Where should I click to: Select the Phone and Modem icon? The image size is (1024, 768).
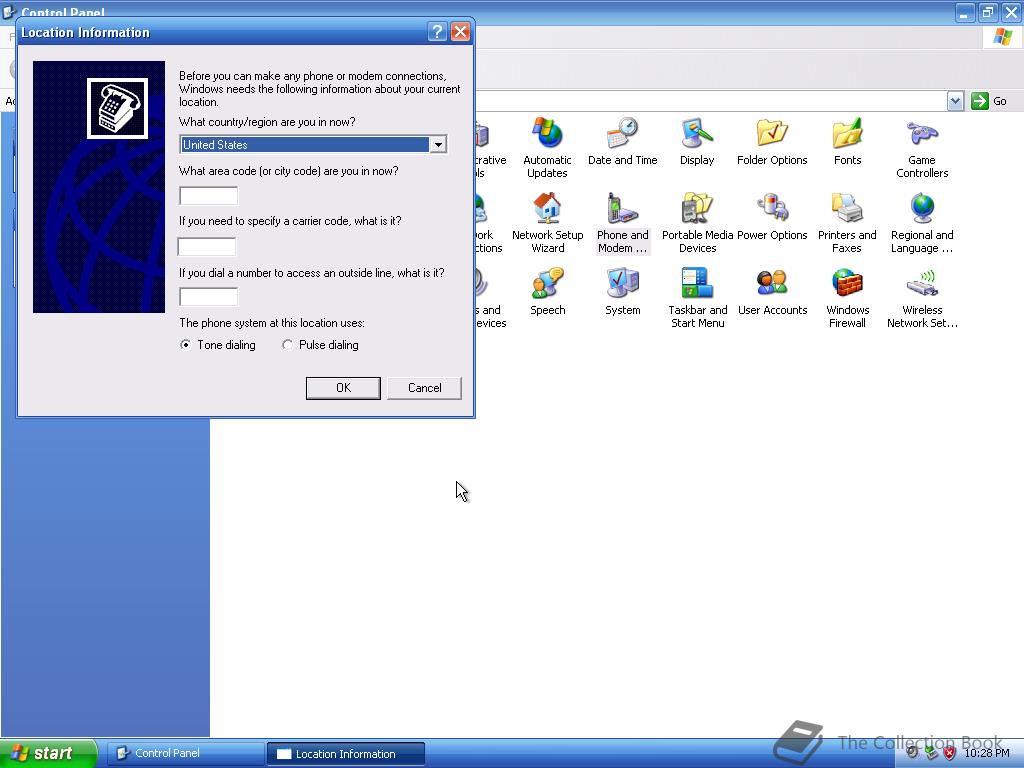(x=622, y=208)
